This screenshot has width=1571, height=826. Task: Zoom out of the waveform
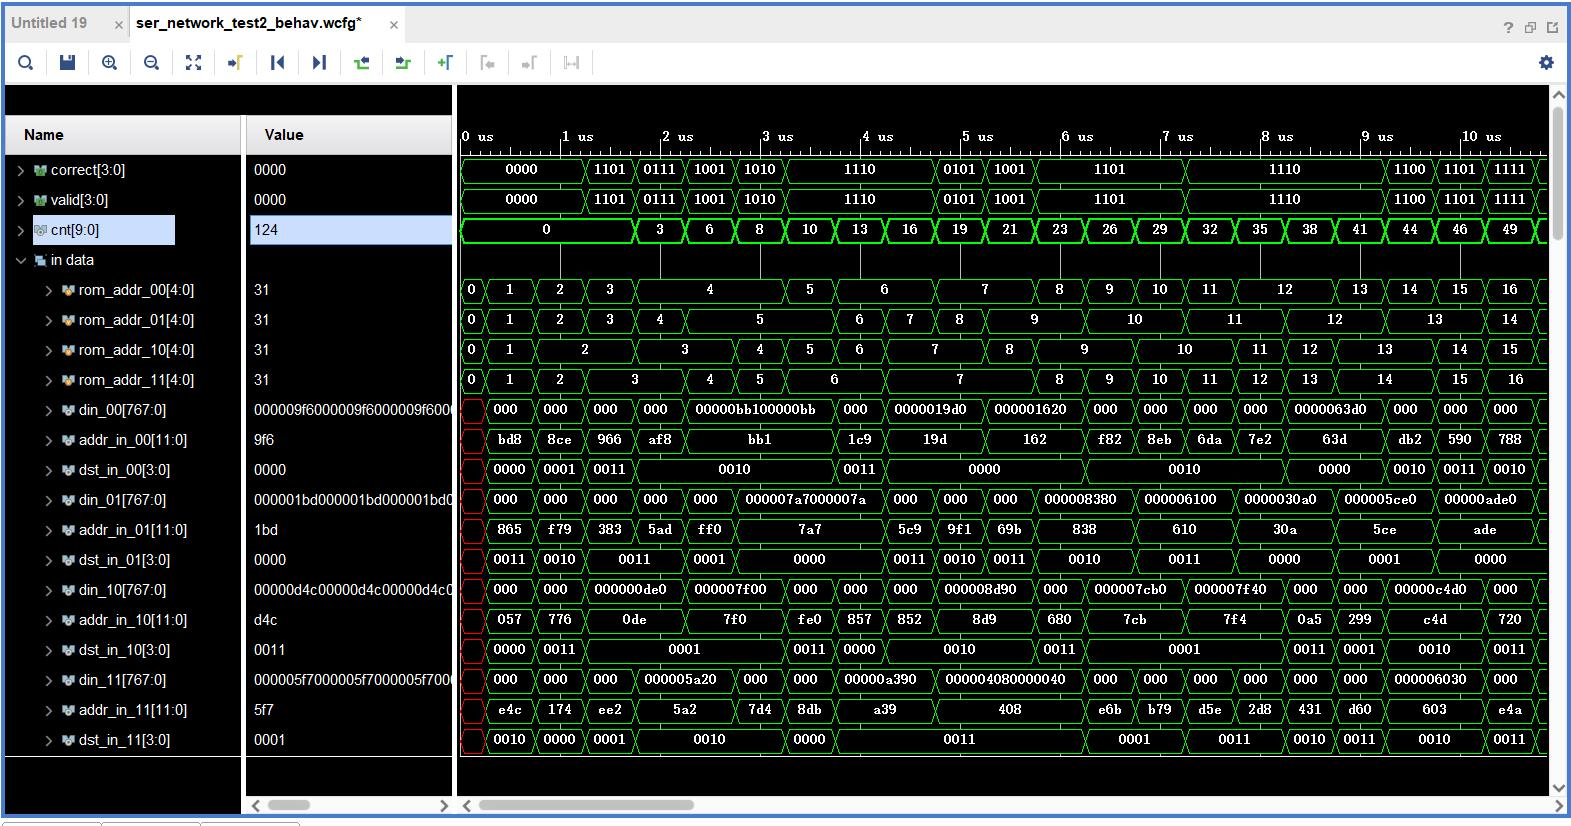tap(152, 63)
